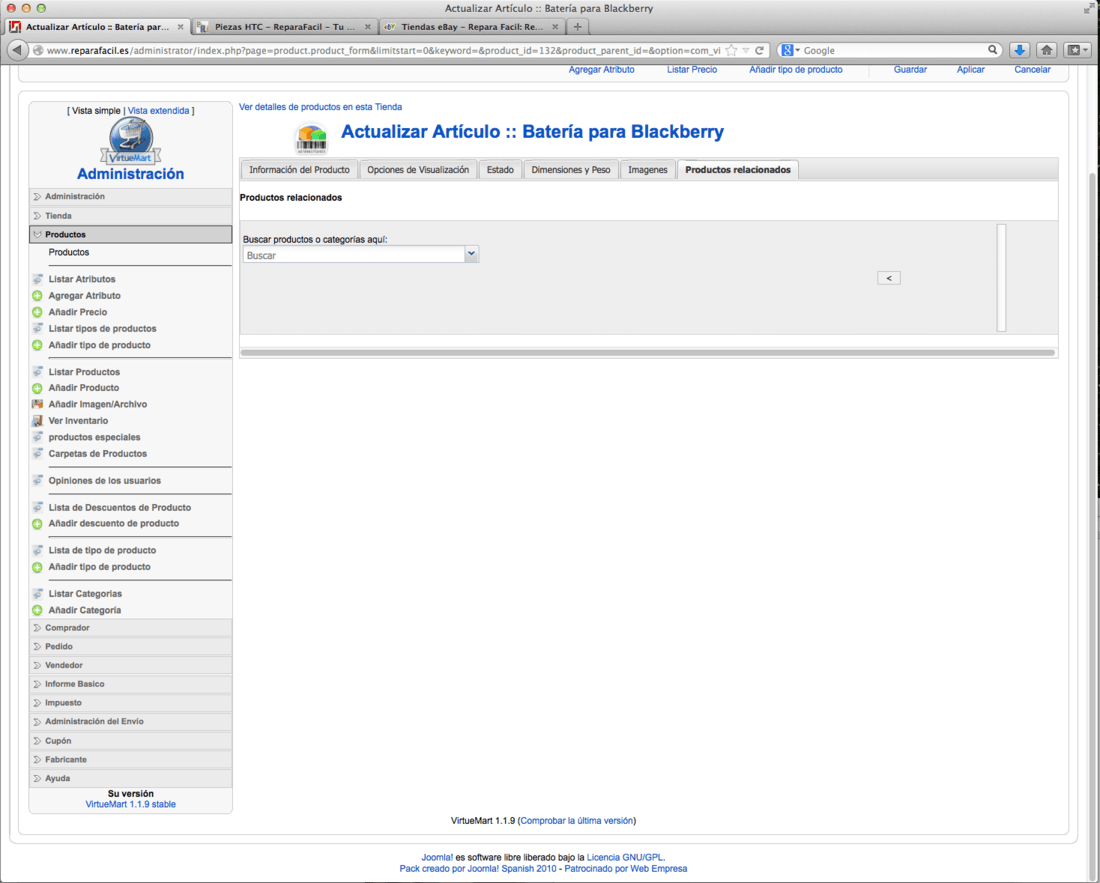Expand the Fabricante sidebar section
1100x883 pixels.
pos(130,760)
